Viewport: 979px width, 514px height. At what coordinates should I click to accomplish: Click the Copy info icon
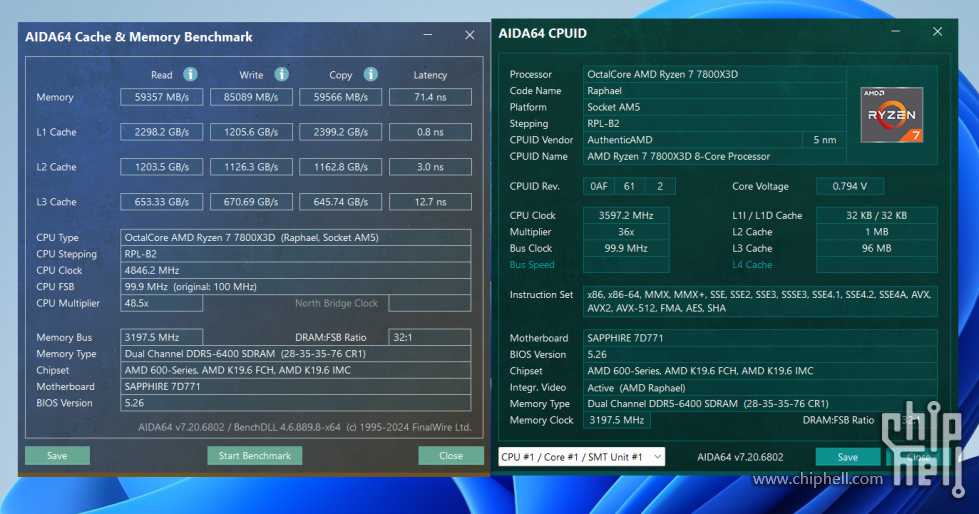pos(371,74)
